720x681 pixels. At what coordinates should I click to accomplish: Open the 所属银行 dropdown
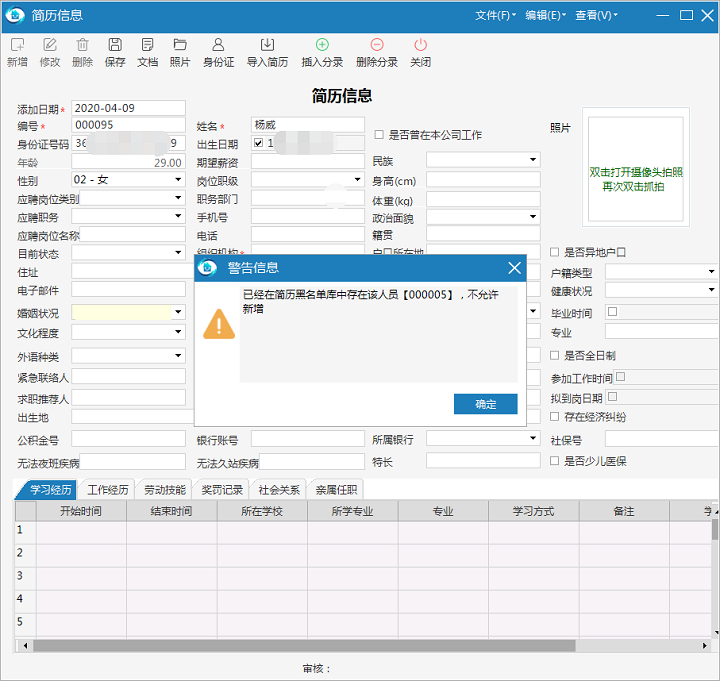pyautogui.click(x=533, y=438)
